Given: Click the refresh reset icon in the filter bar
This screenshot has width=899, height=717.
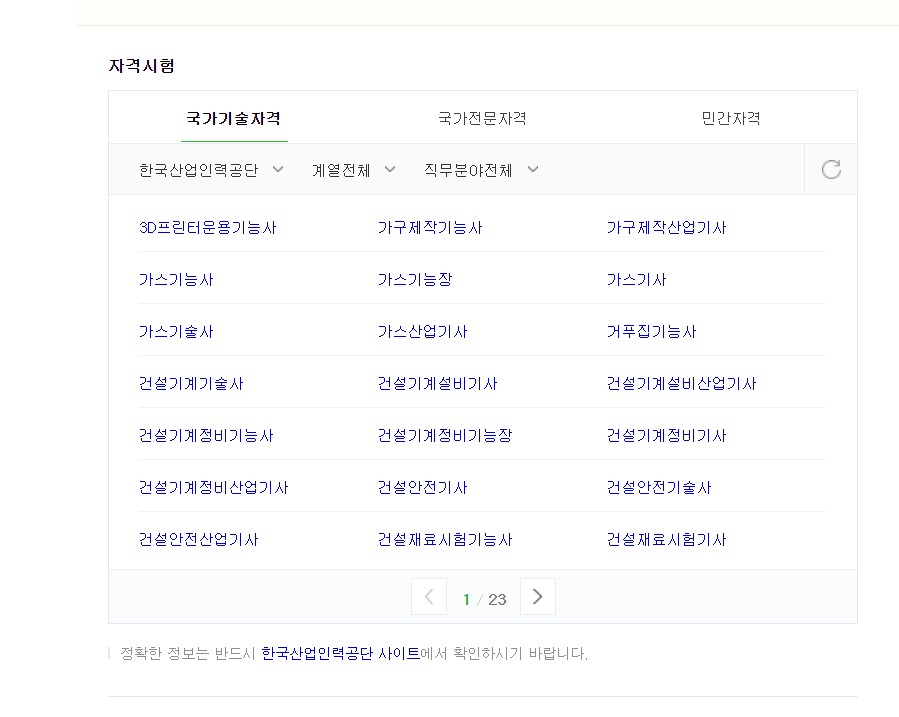Looking at the screenshot, I should [x=831, y=170].
